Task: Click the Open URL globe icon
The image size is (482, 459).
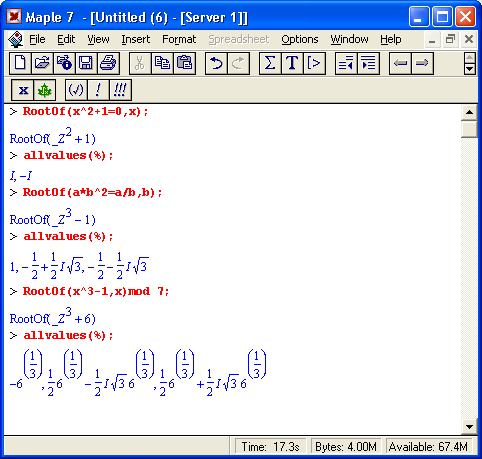Action: [64, 63]
